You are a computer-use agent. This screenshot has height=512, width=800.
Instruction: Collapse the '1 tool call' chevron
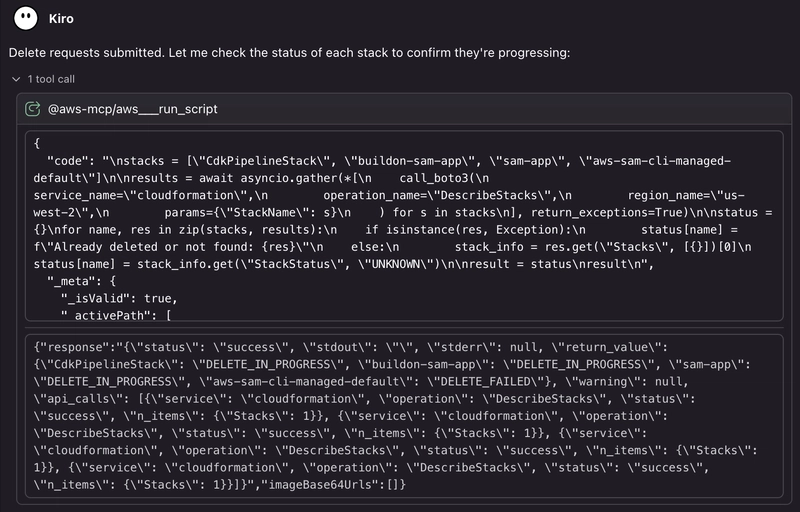click(x=16, y=79)
